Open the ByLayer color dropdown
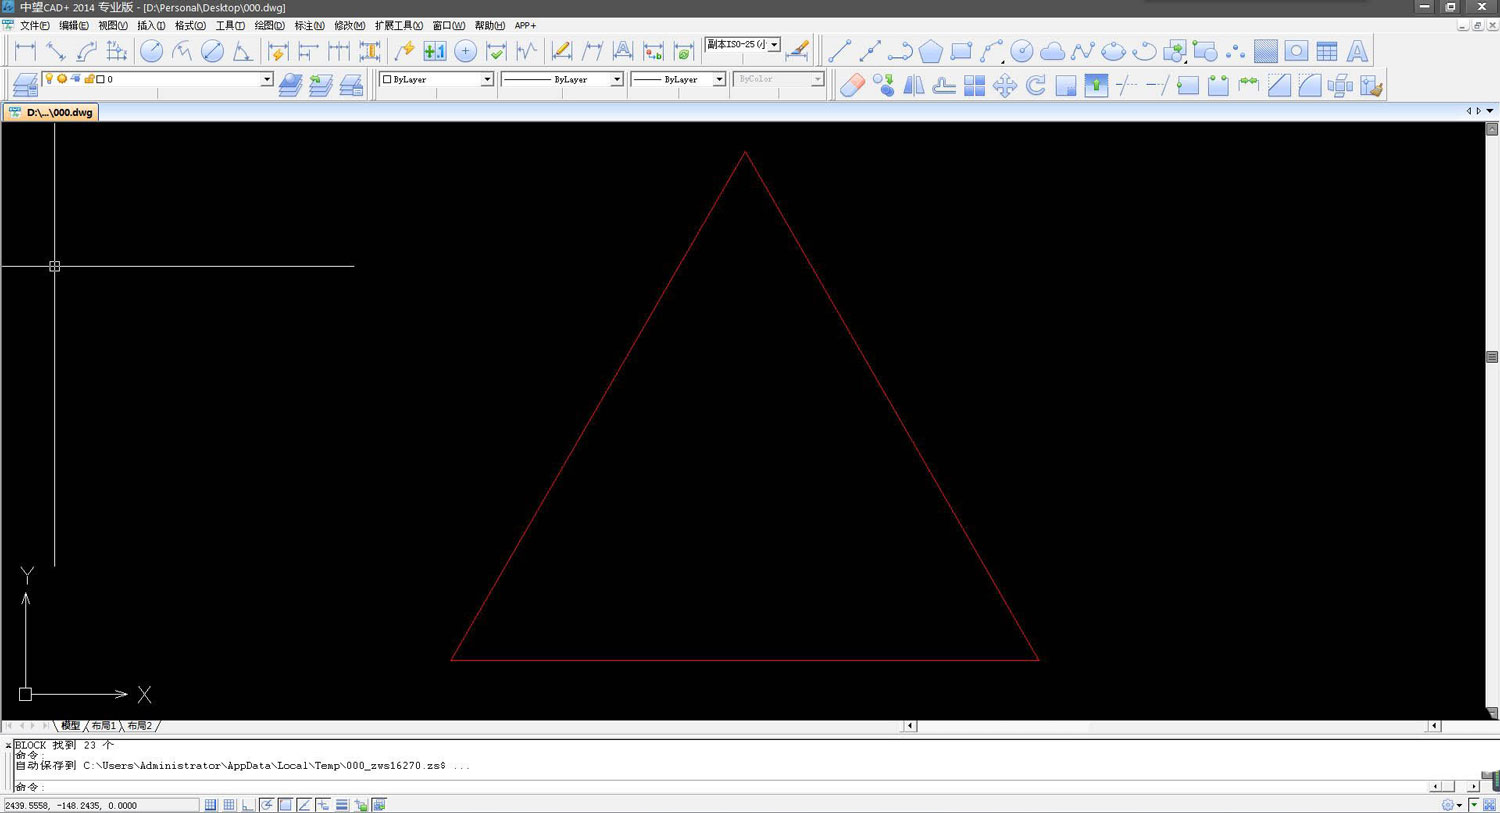 tap(487, 79)
